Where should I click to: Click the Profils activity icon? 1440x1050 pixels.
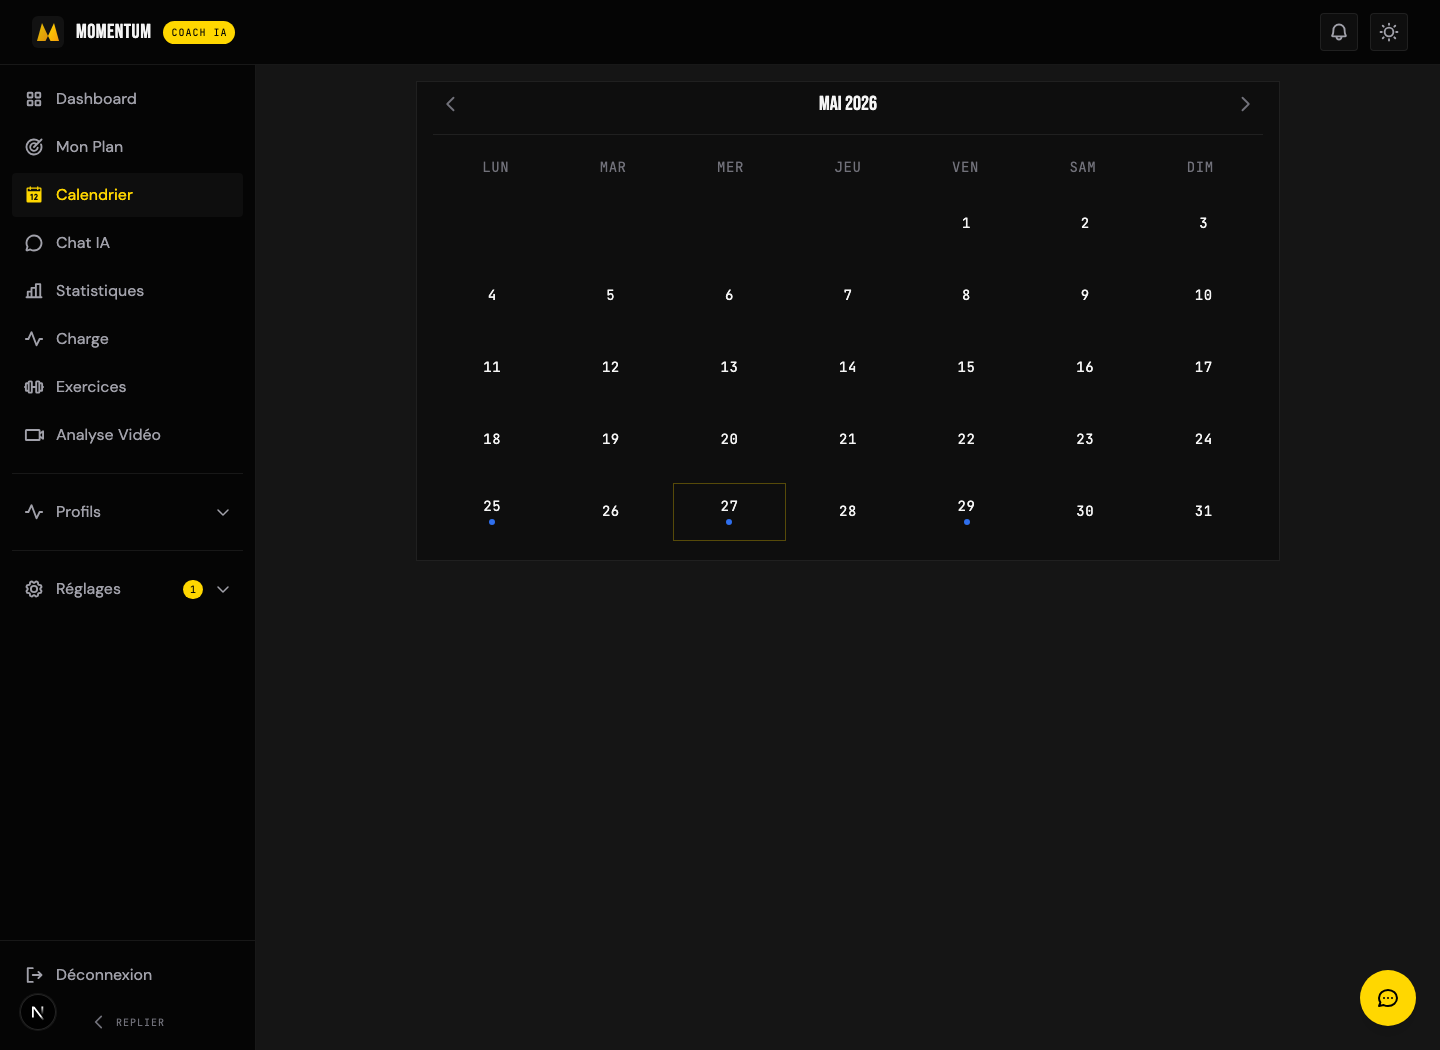pos(34,512)
